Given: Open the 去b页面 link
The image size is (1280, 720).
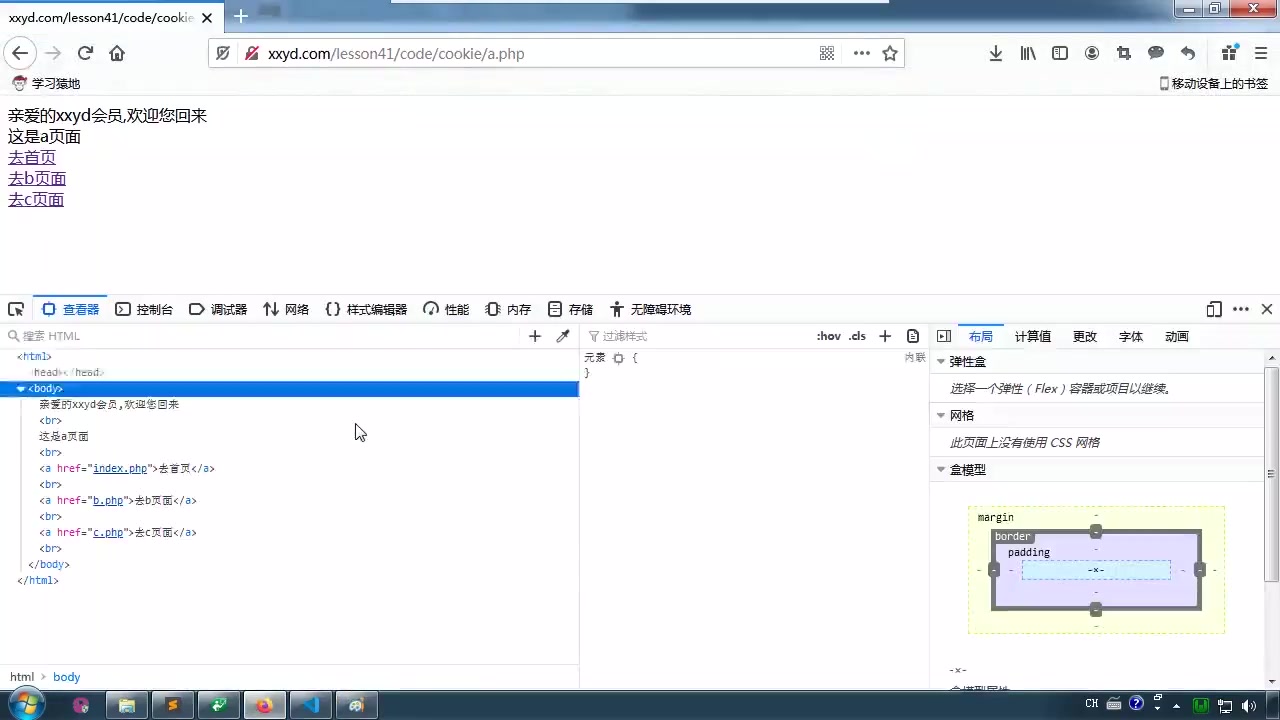Looking at the screenshot, I should point(36,178).
